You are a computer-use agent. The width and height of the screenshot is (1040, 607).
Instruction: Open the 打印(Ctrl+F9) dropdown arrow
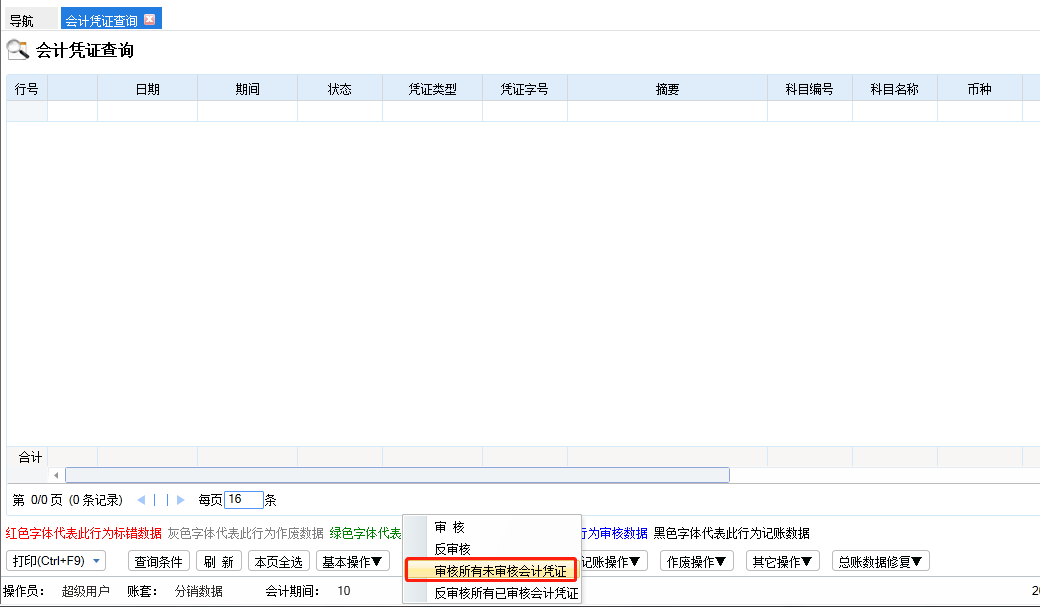[96, 561]
